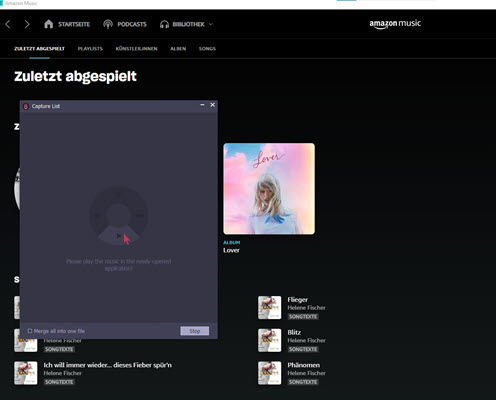
Task: Open Helene Fischer artist under Flieger
Action: click(306, 308)
